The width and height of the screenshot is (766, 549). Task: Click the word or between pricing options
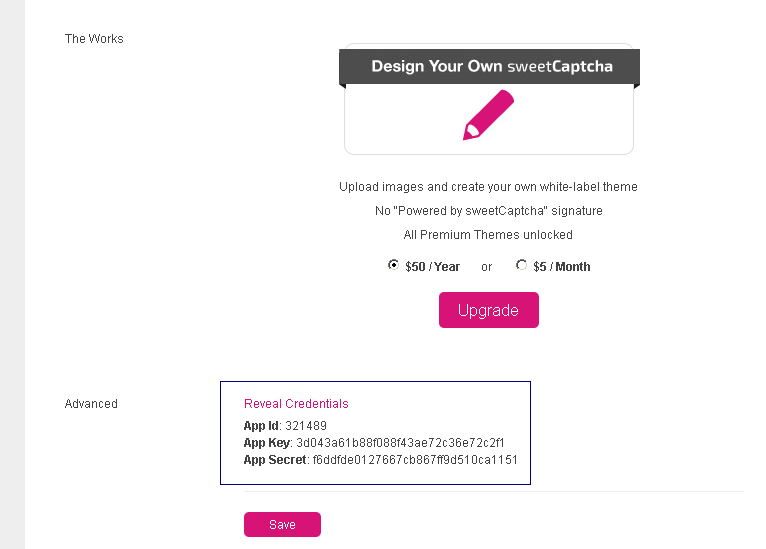487,267
